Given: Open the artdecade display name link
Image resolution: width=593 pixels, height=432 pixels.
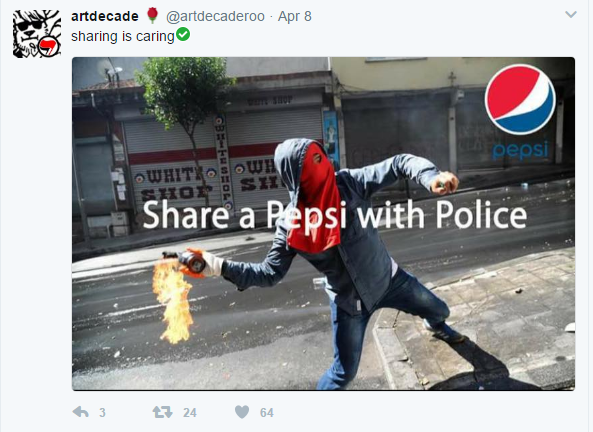Looking at the screenshot, I should pos(105,16).
